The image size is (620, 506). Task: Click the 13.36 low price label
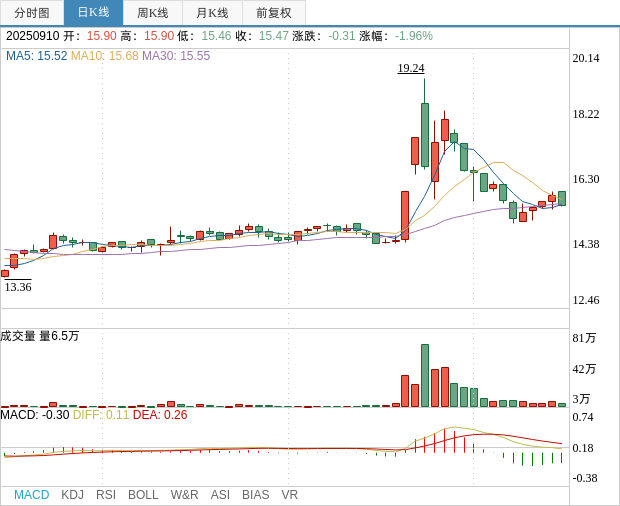18,287
